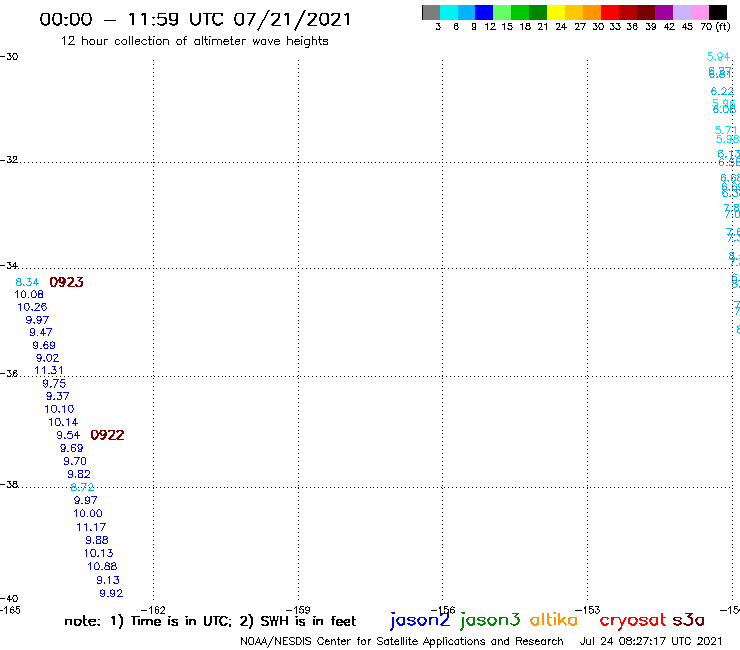740x650 pixels.
Task: Select the -165 longitude axis label
Action: (x=10, y=610)
